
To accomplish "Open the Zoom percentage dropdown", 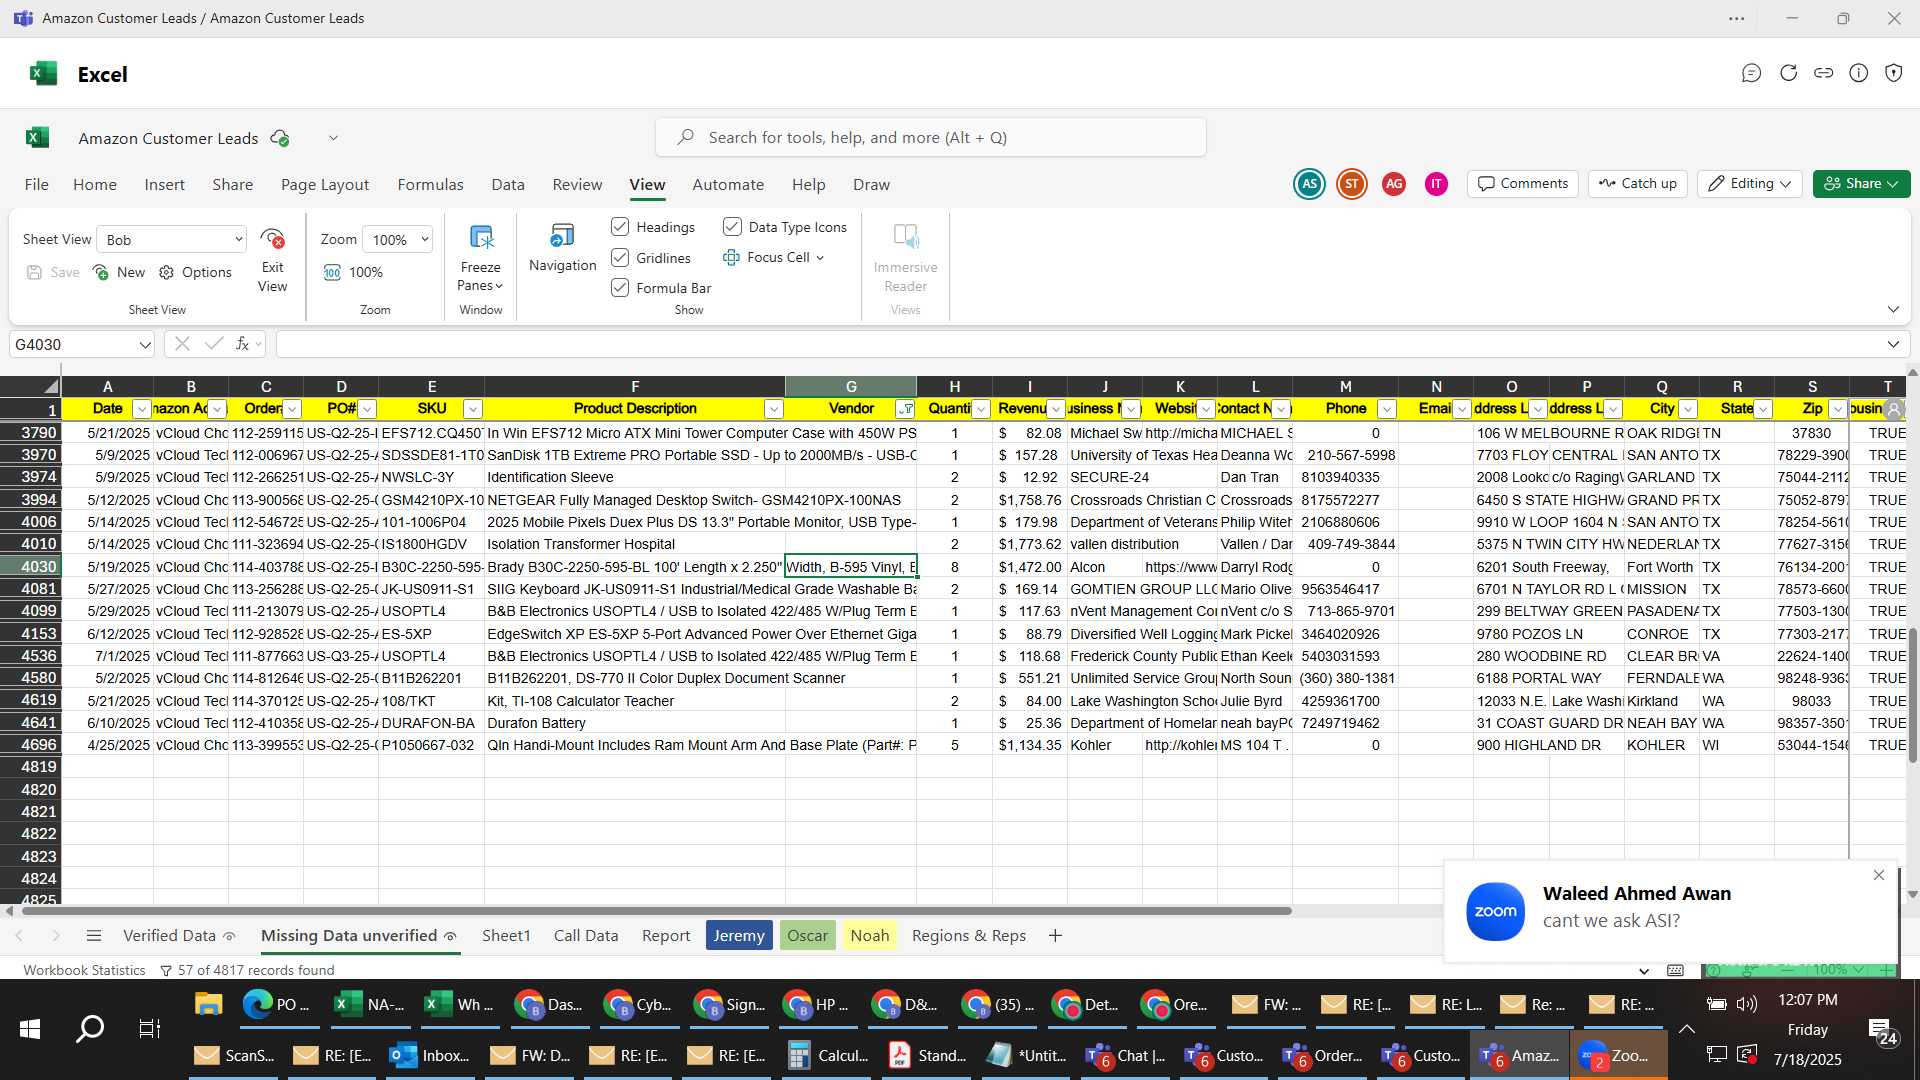I will pos(398,239).
